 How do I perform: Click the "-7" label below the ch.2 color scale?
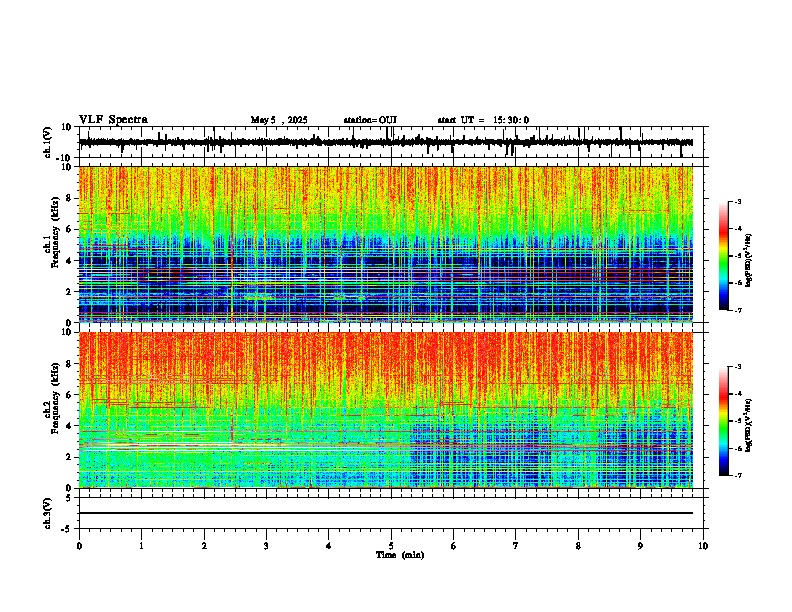click(737, 475)
